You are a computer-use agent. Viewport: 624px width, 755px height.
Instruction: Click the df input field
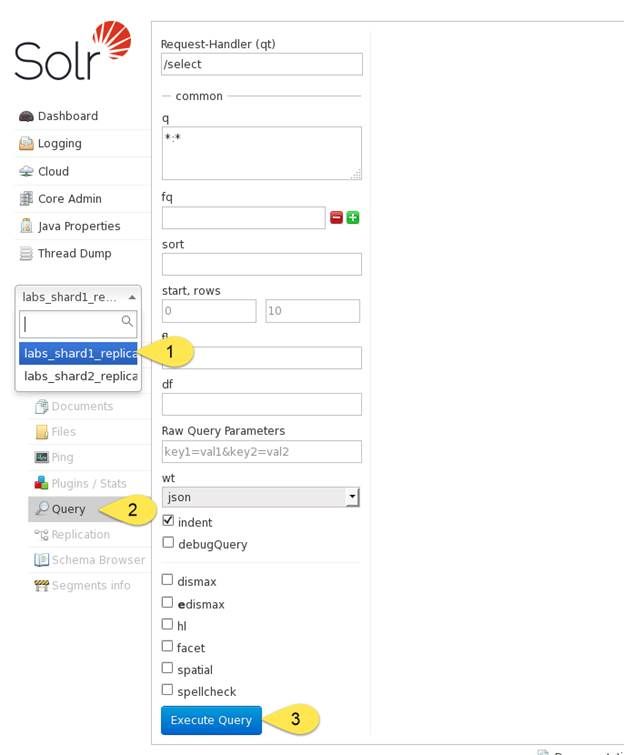pos(262,404)
